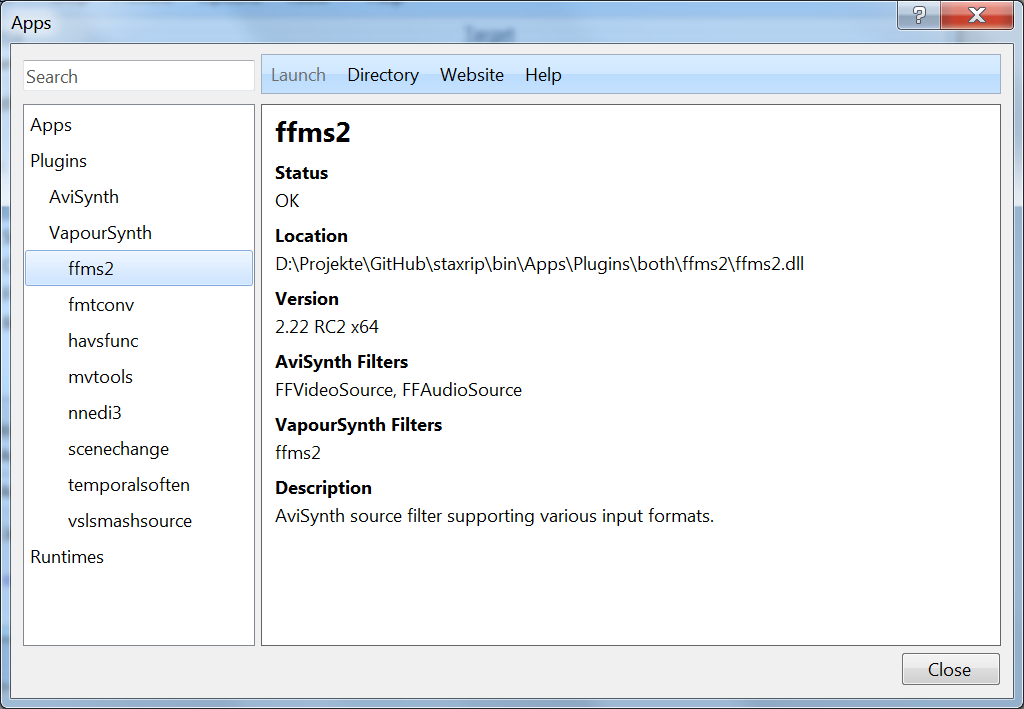This screenshot has height=709, width=1024.
Task: Close the Apps dialog with red X
Action: [x=976, y=15]
